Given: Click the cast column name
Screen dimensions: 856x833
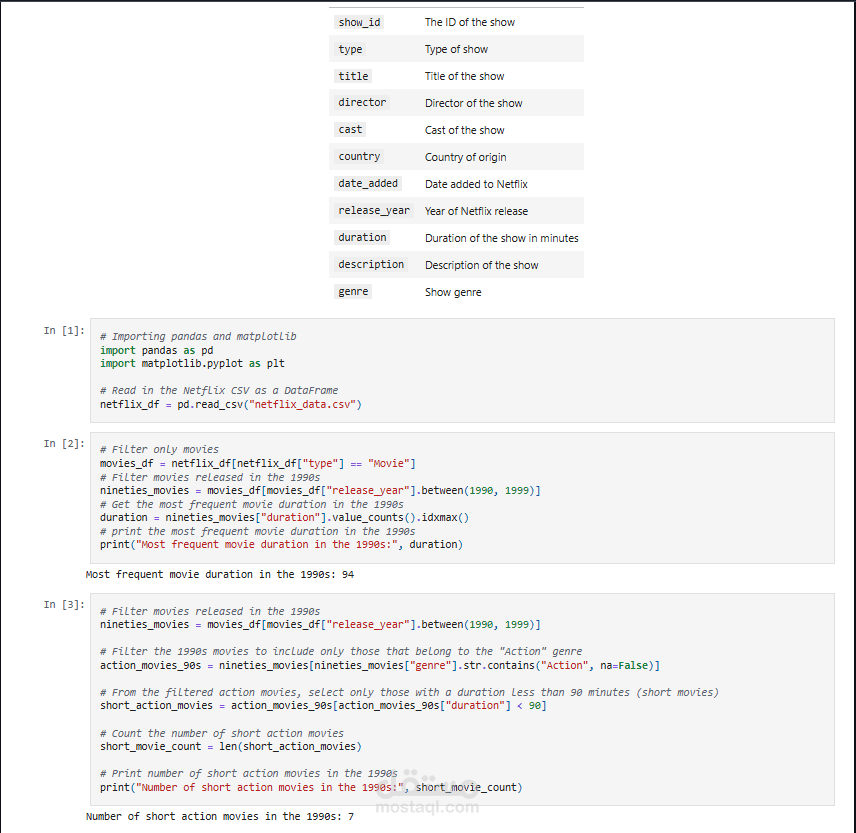Looking at the screenshot, I should (350, 129).
